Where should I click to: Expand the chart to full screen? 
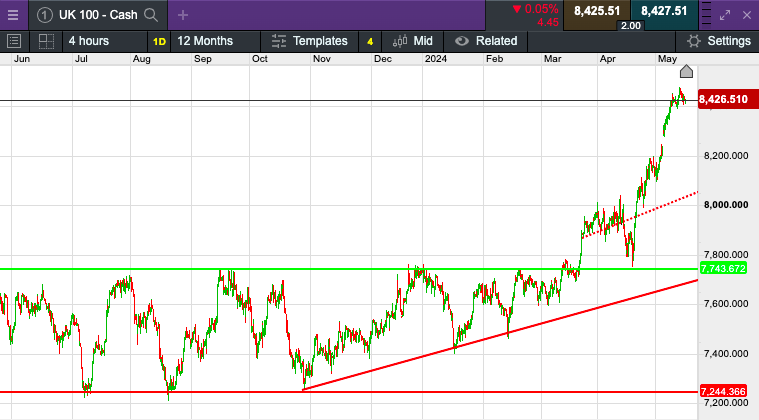(x=725, y=15)
